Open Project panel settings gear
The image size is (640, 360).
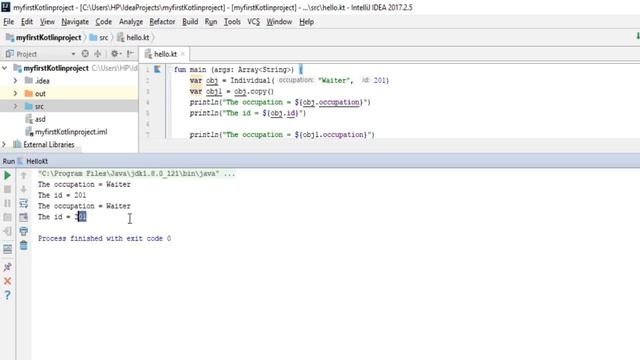point(115,53)
